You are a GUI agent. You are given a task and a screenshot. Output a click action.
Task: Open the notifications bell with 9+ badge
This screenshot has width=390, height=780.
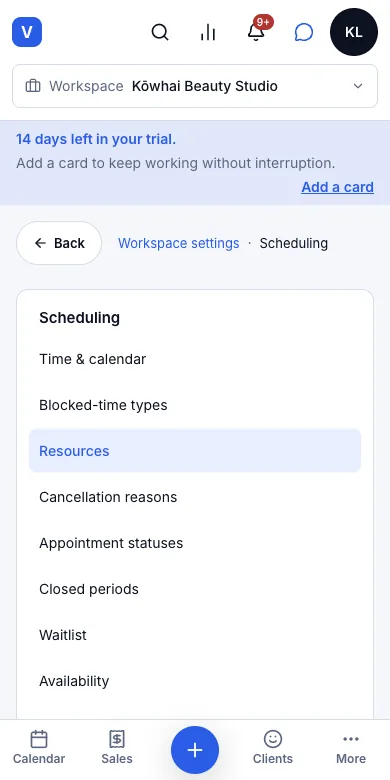click(x=256, y=32)
